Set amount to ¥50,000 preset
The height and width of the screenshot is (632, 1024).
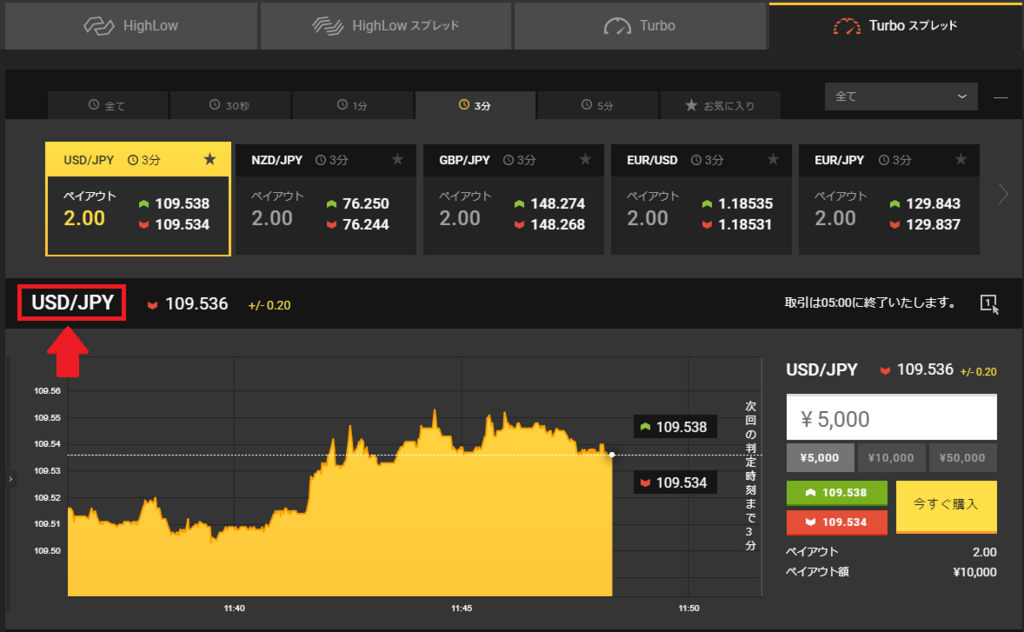pyautogui.click(x=962, y=458)
